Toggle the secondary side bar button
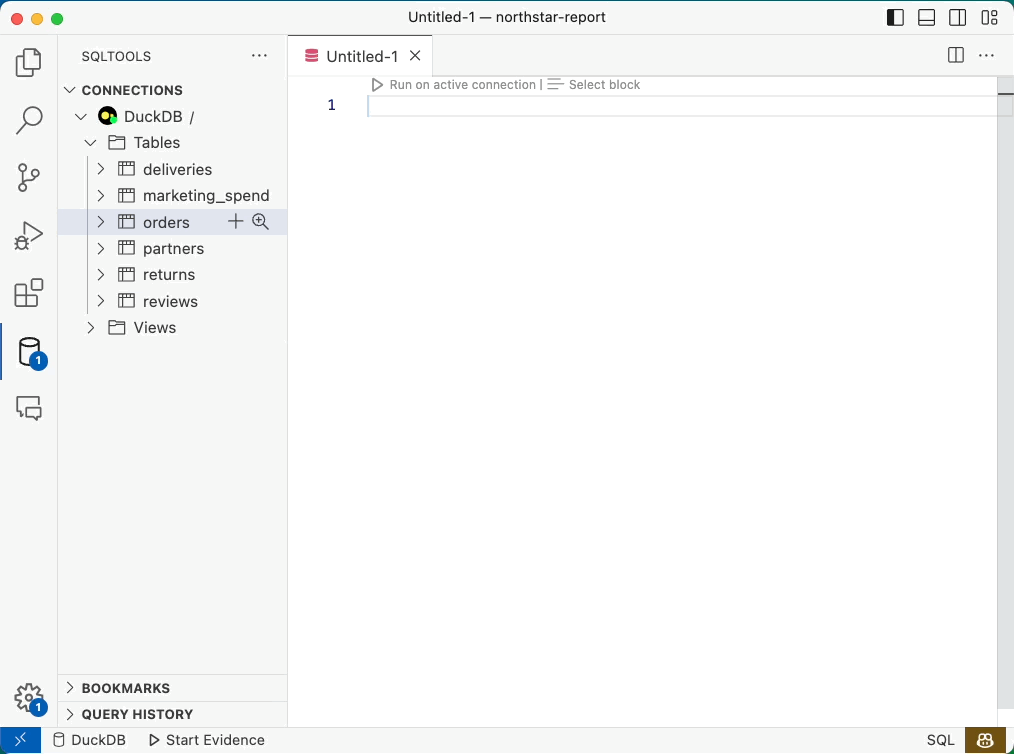The height and width of the screenshot is (754, 1014). [x=957, y=17]
